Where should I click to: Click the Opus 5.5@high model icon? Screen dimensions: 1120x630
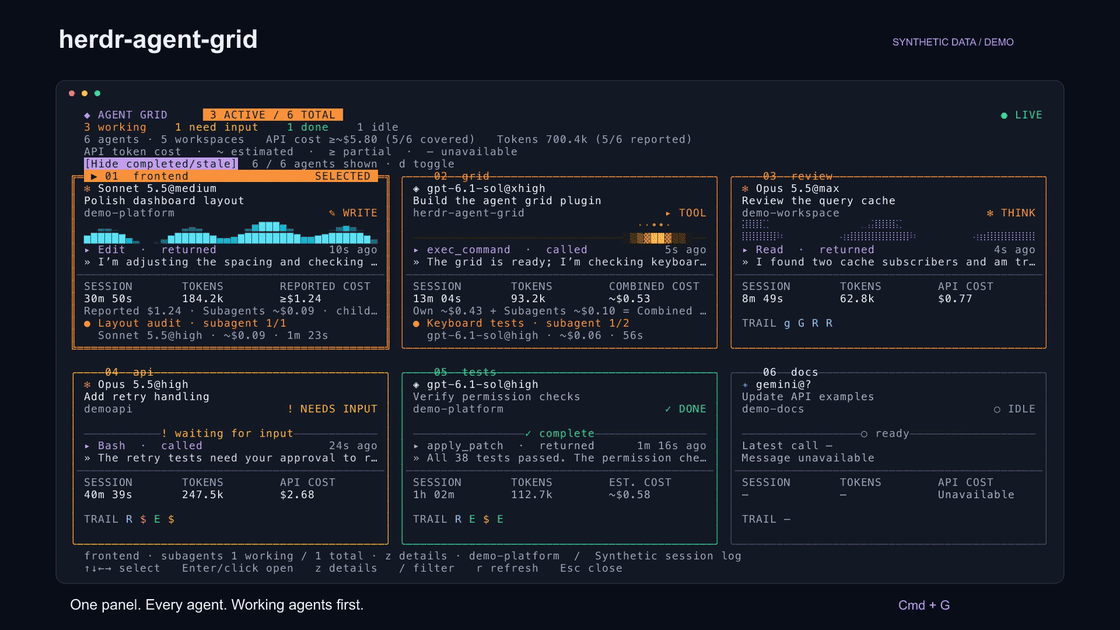(87, 385)
